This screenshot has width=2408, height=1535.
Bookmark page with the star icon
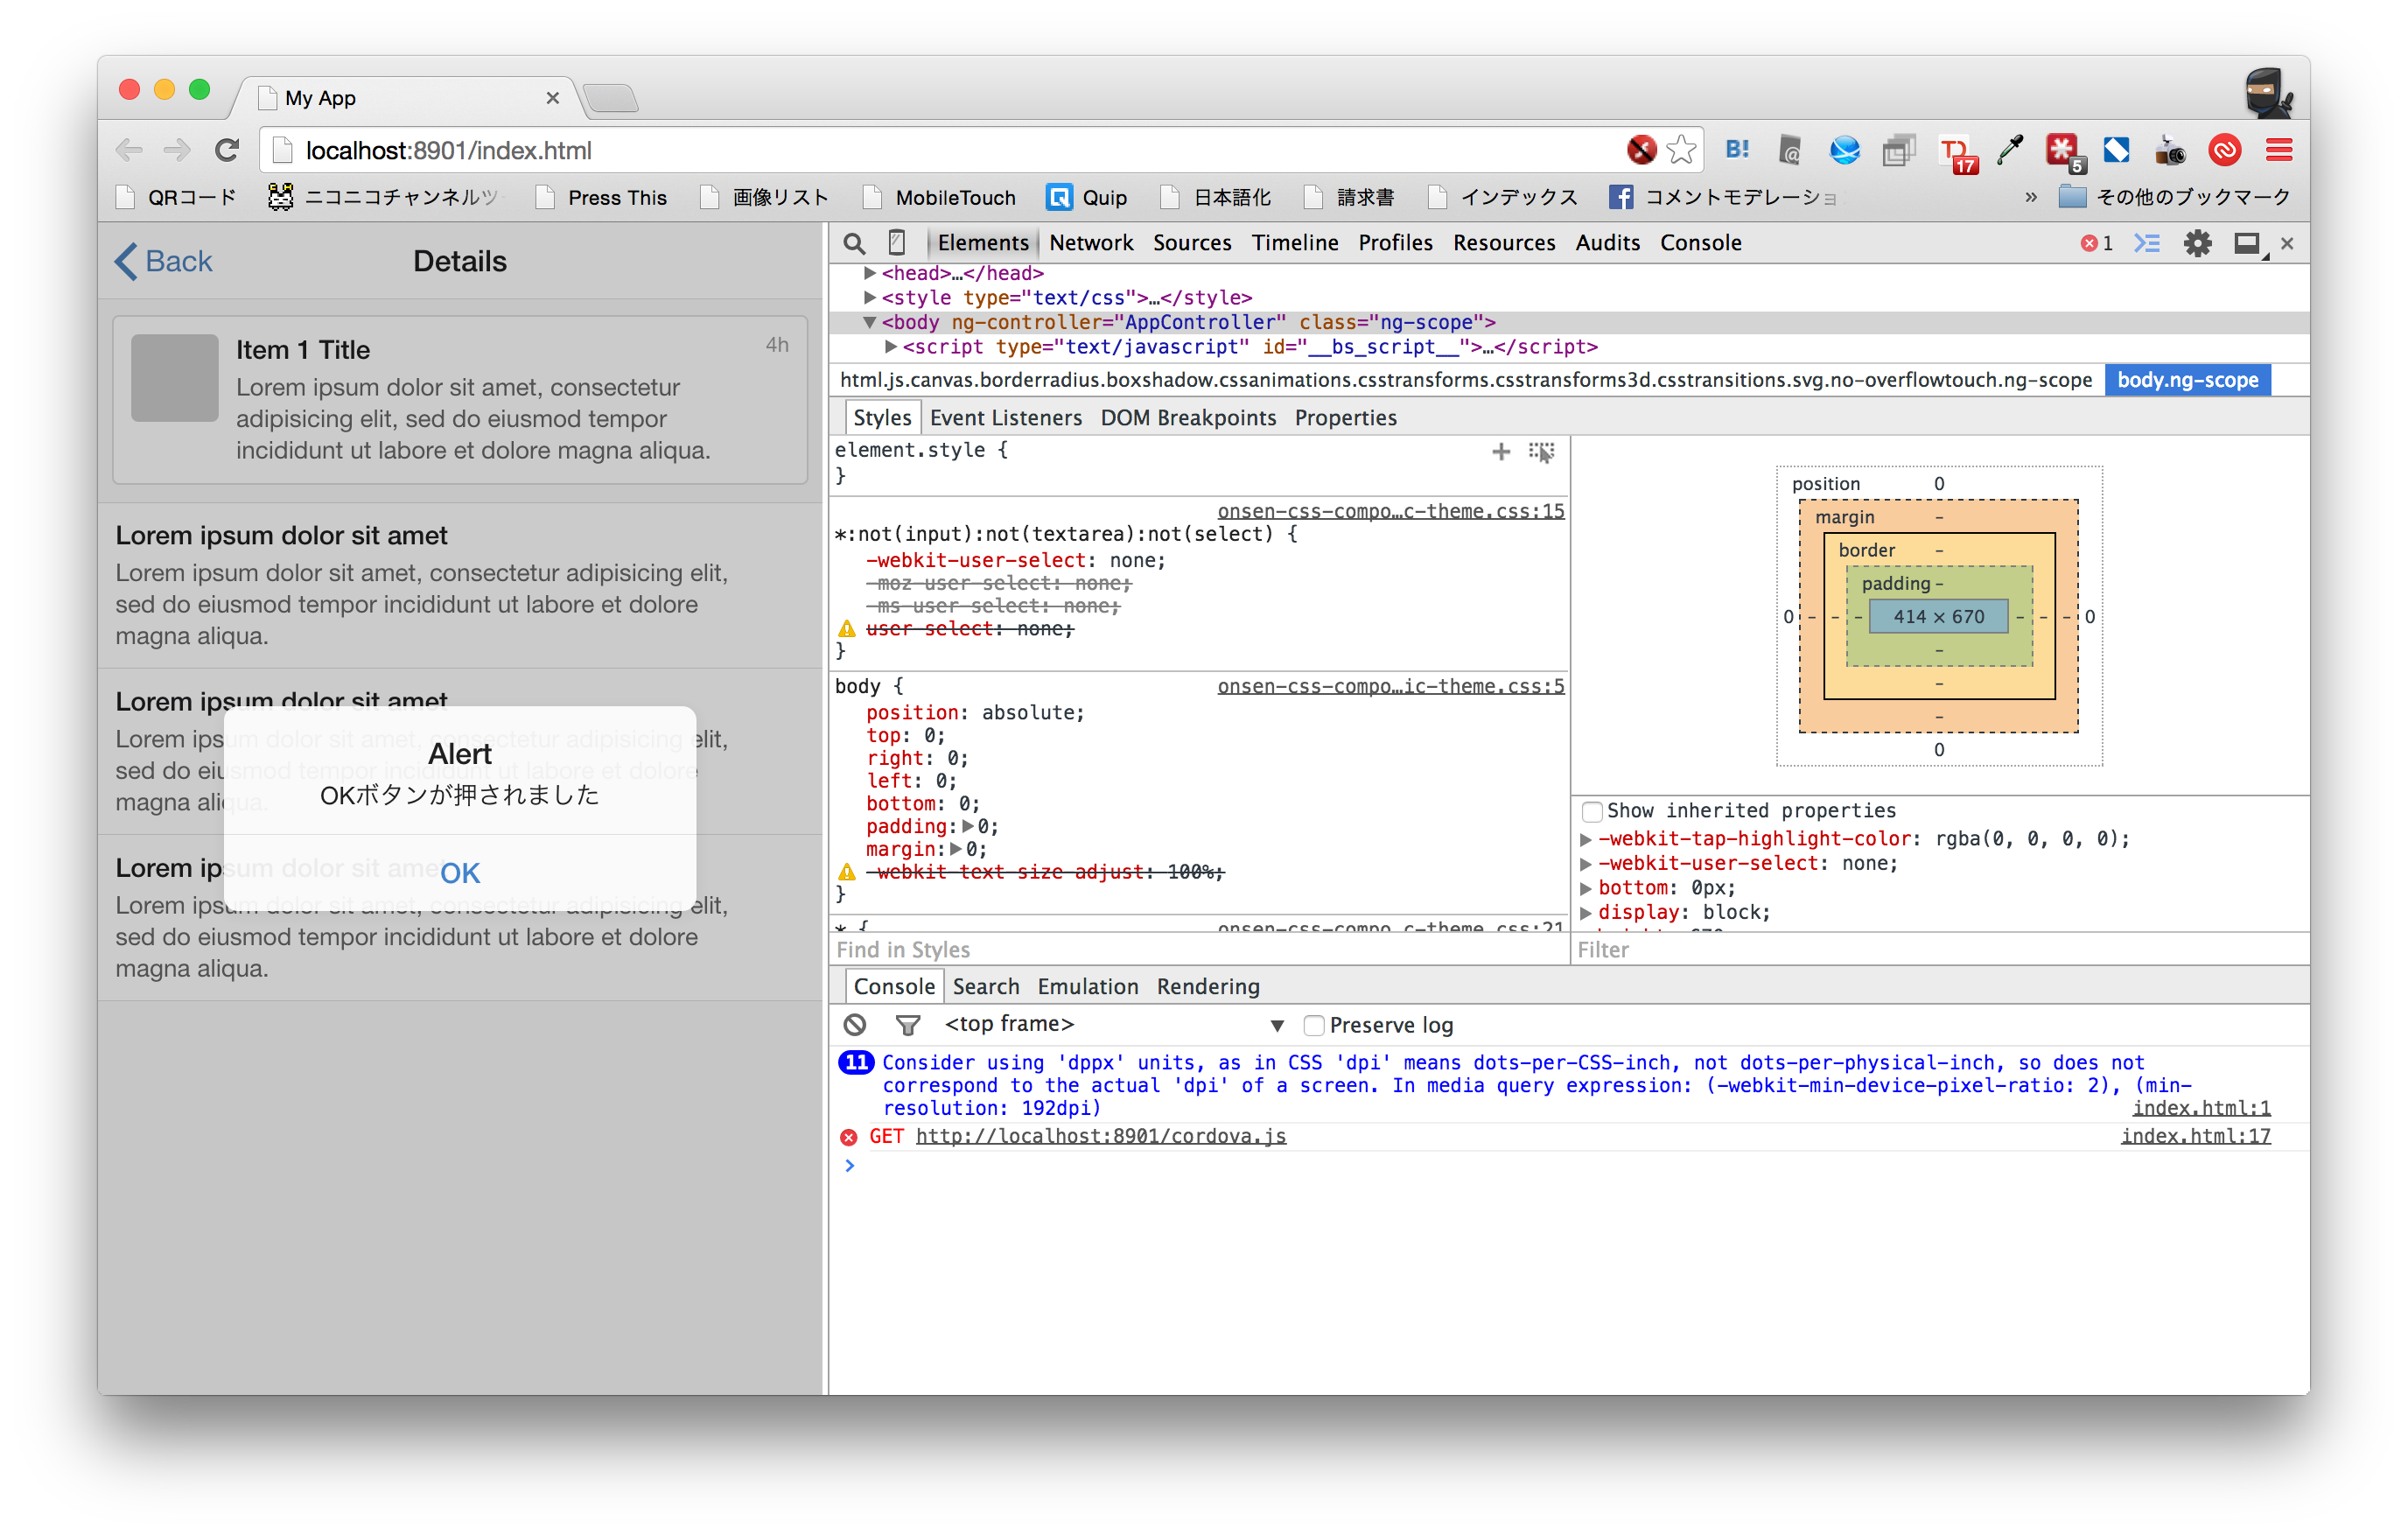(x=1681, y=150)
